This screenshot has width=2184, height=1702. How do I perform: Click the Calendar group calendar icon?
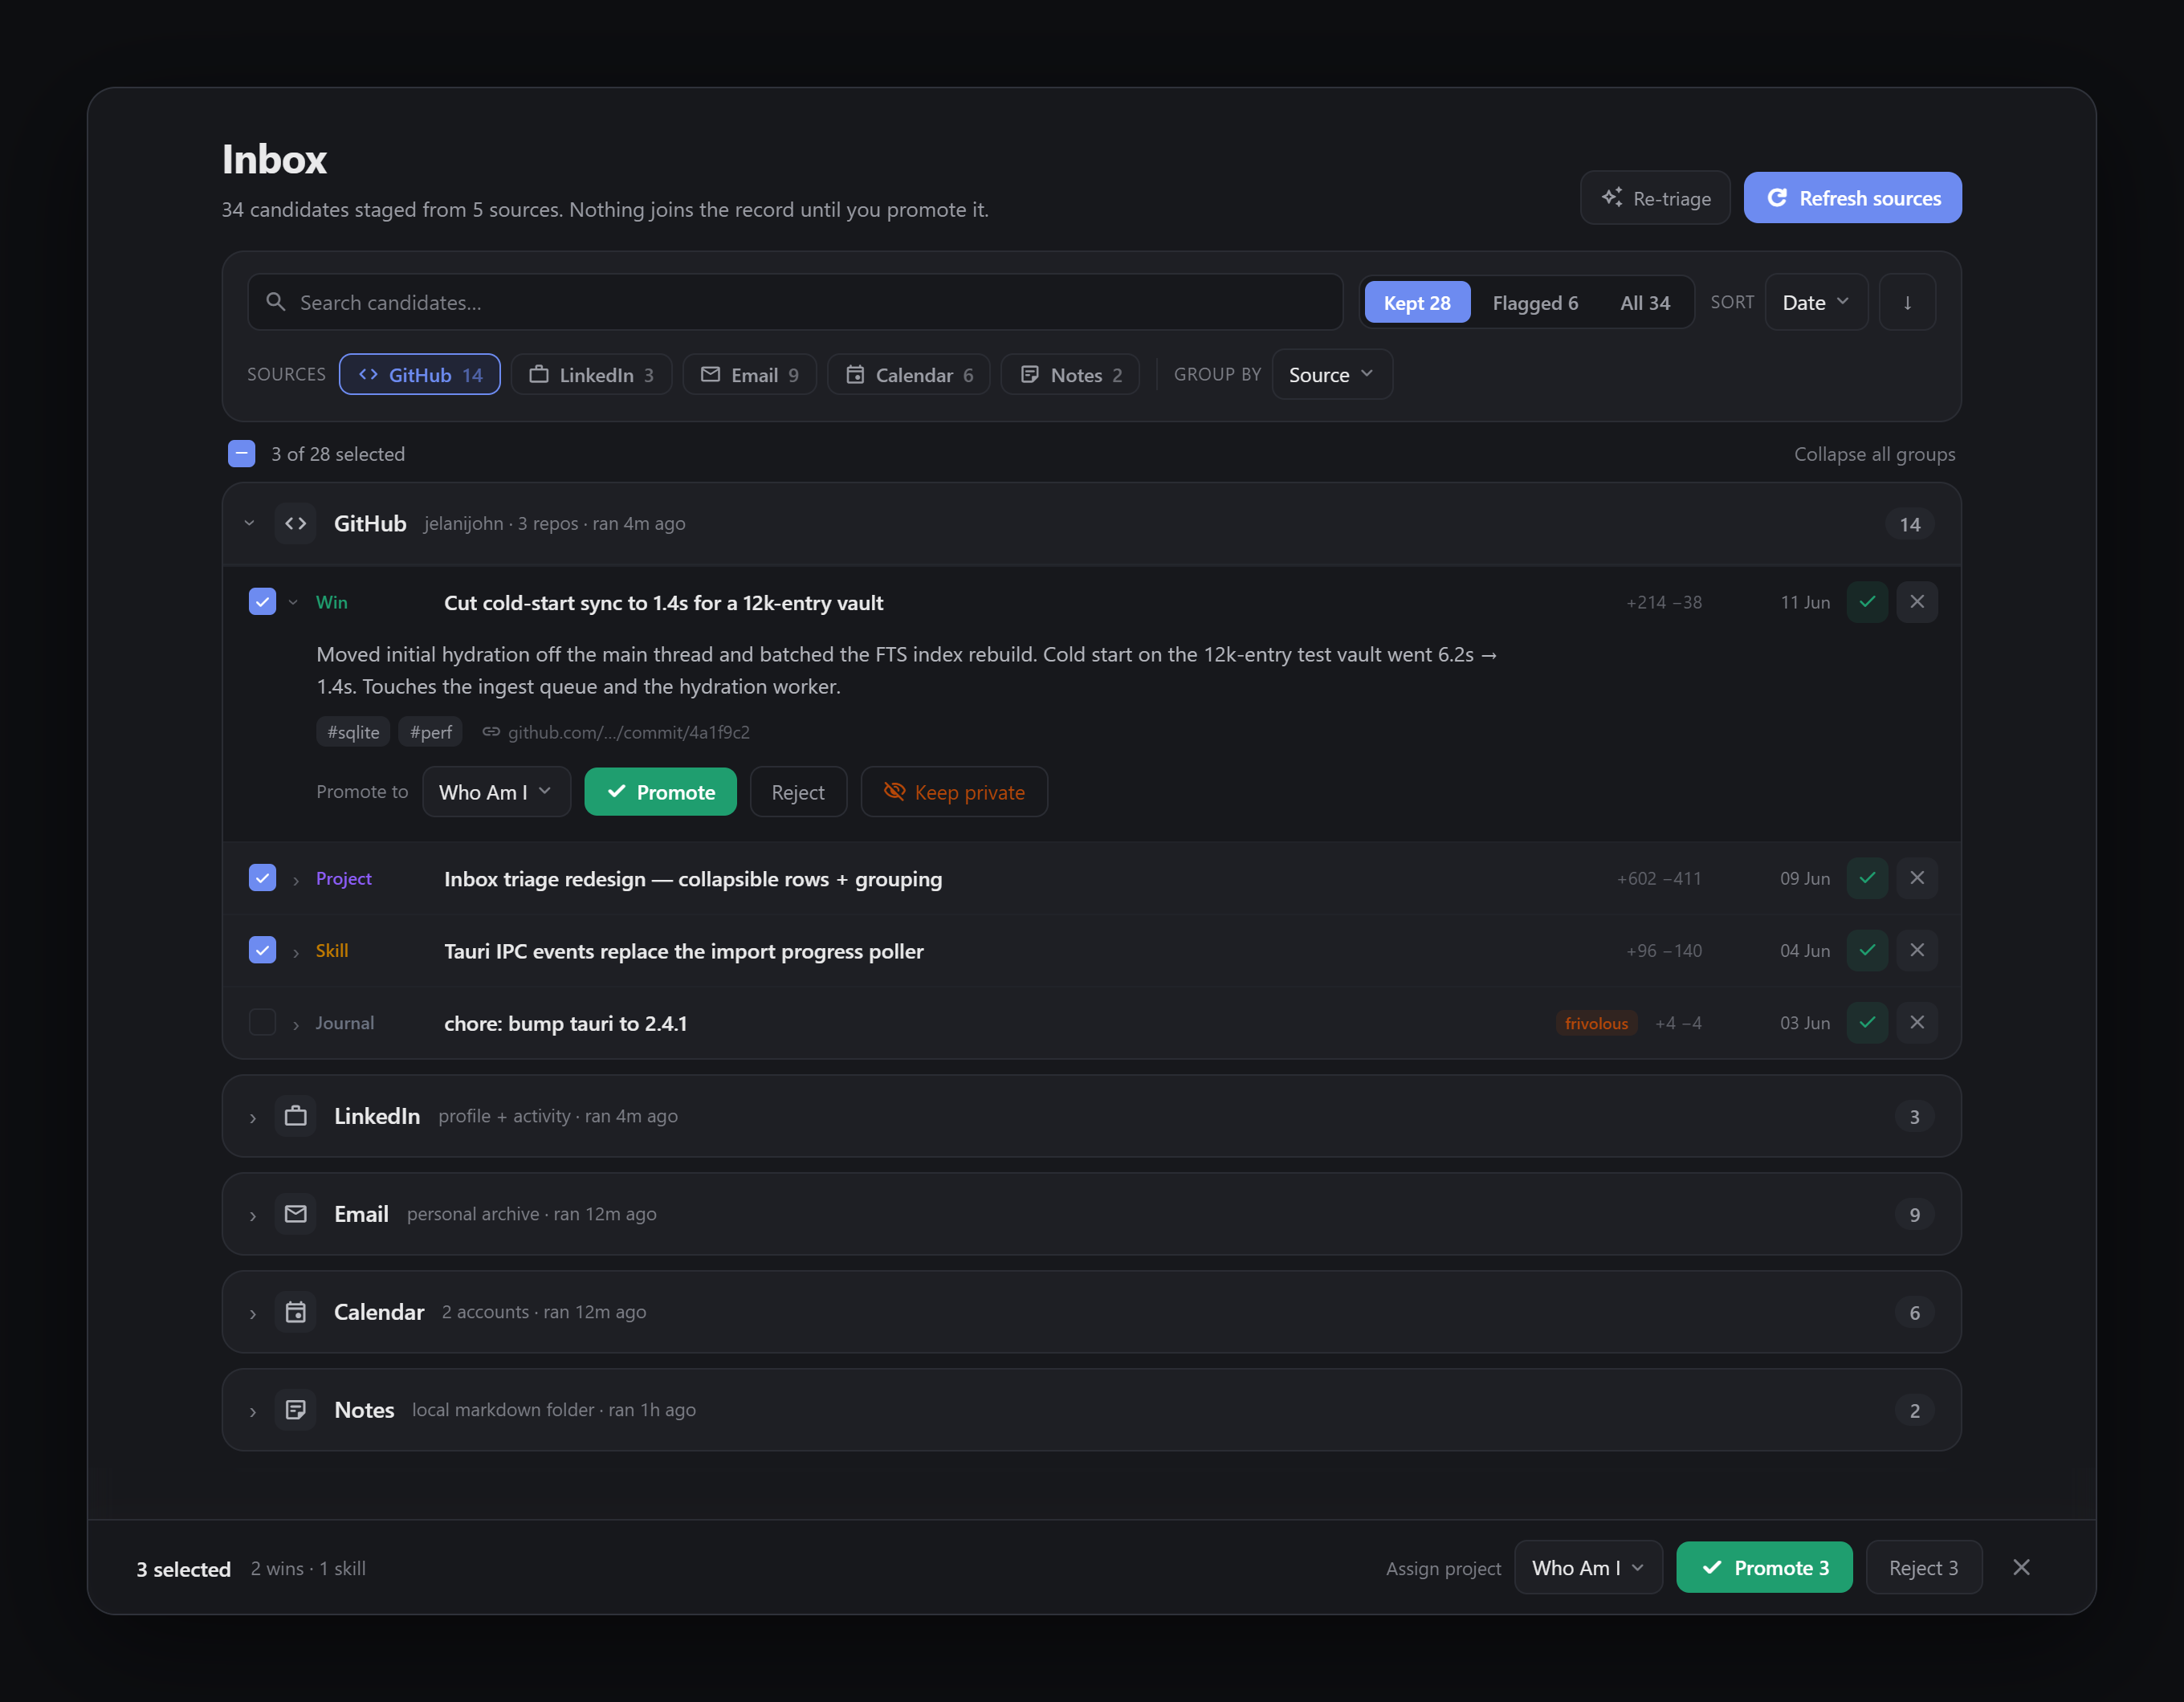click(296, 1312)
